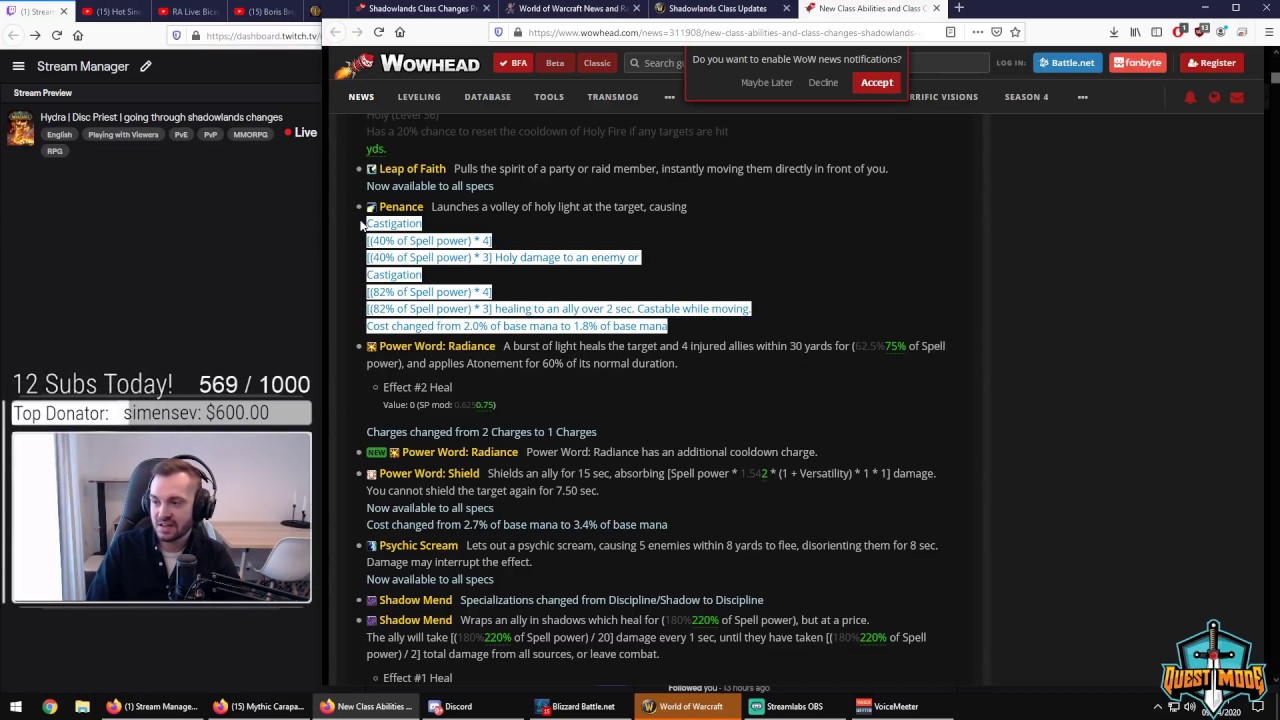1280x720 pixels.
Task: Go back in the Wowhead browser window
Action: click(336, 32)
